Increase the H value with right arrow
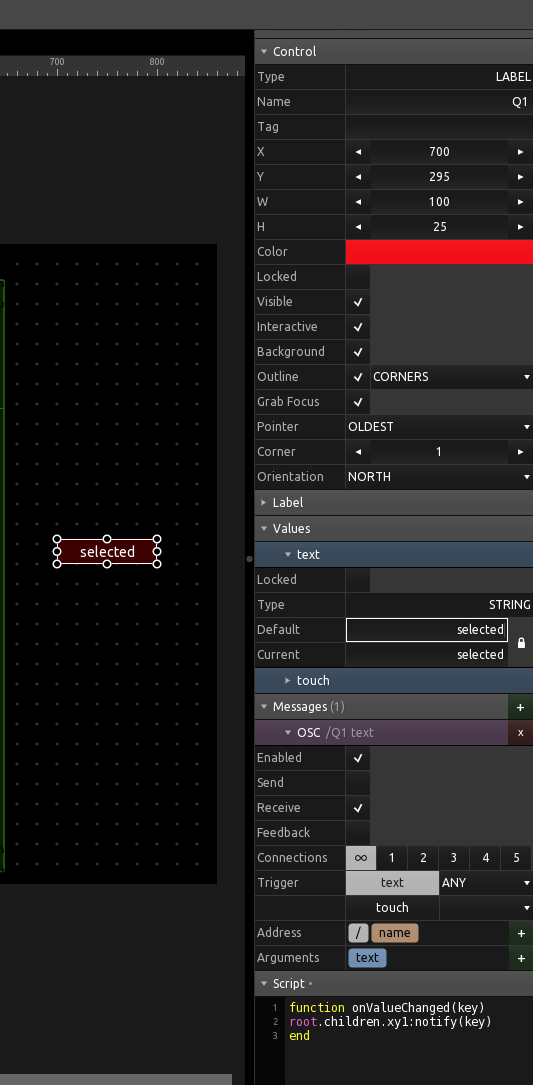This screenshot has width=533, height=1085. tap(521, 226)
